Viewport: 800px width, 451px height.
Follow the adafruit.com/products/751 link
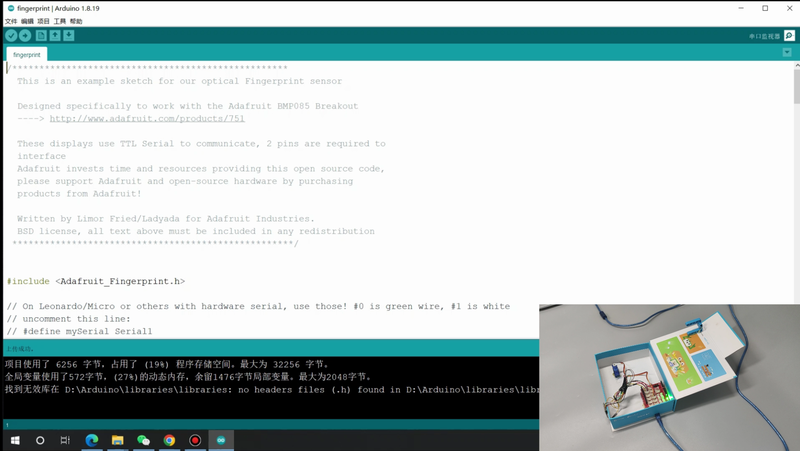147,118
